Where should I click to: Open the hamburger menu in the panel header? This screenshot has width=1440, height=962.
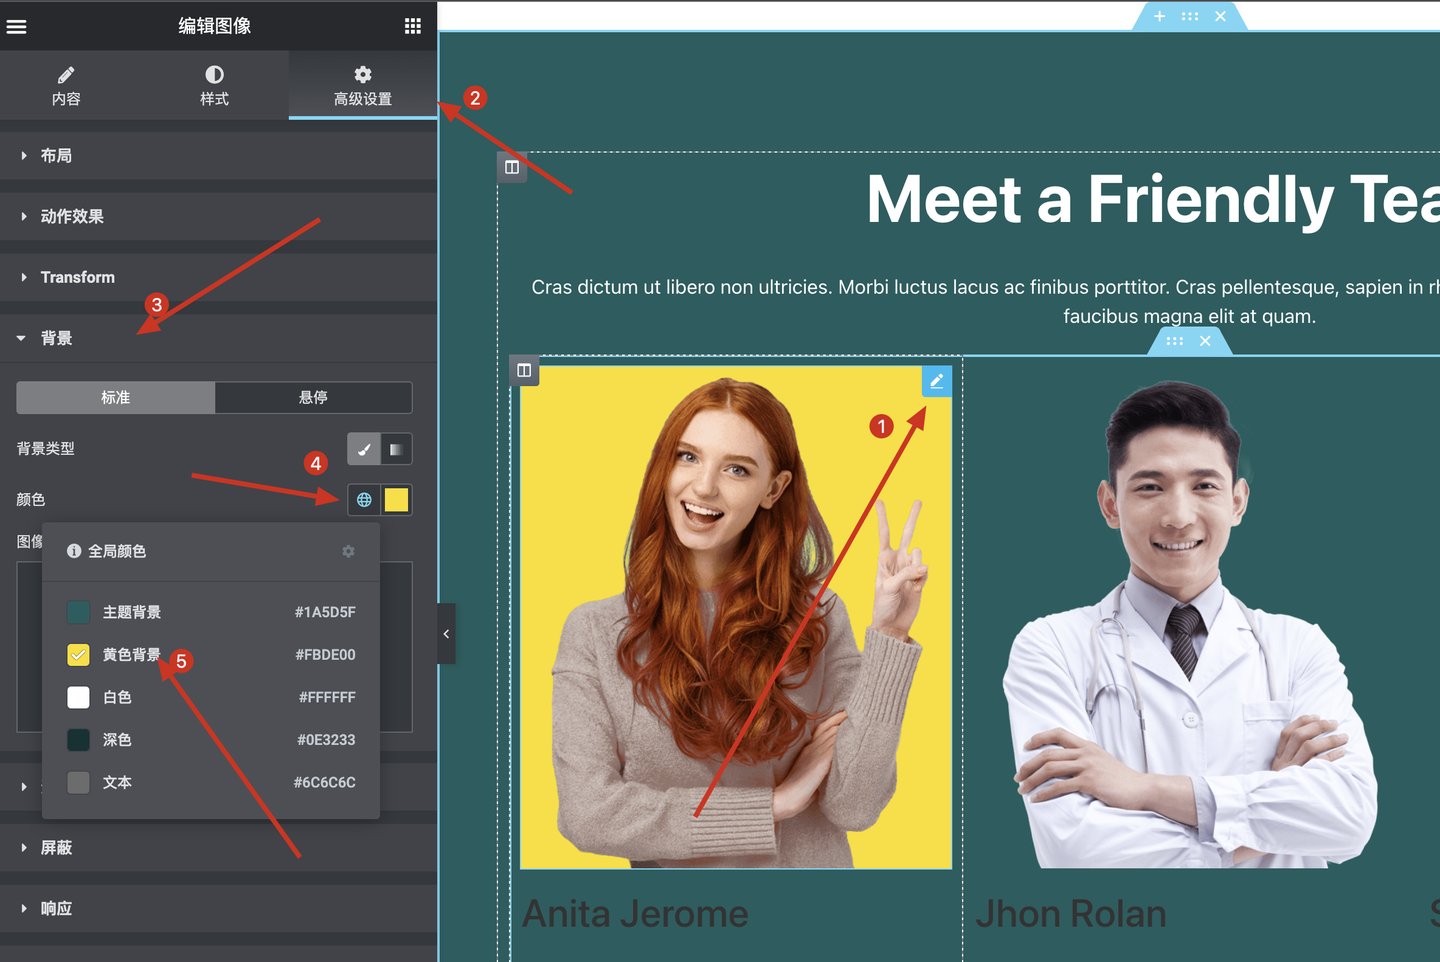click(x=16, y=27)
